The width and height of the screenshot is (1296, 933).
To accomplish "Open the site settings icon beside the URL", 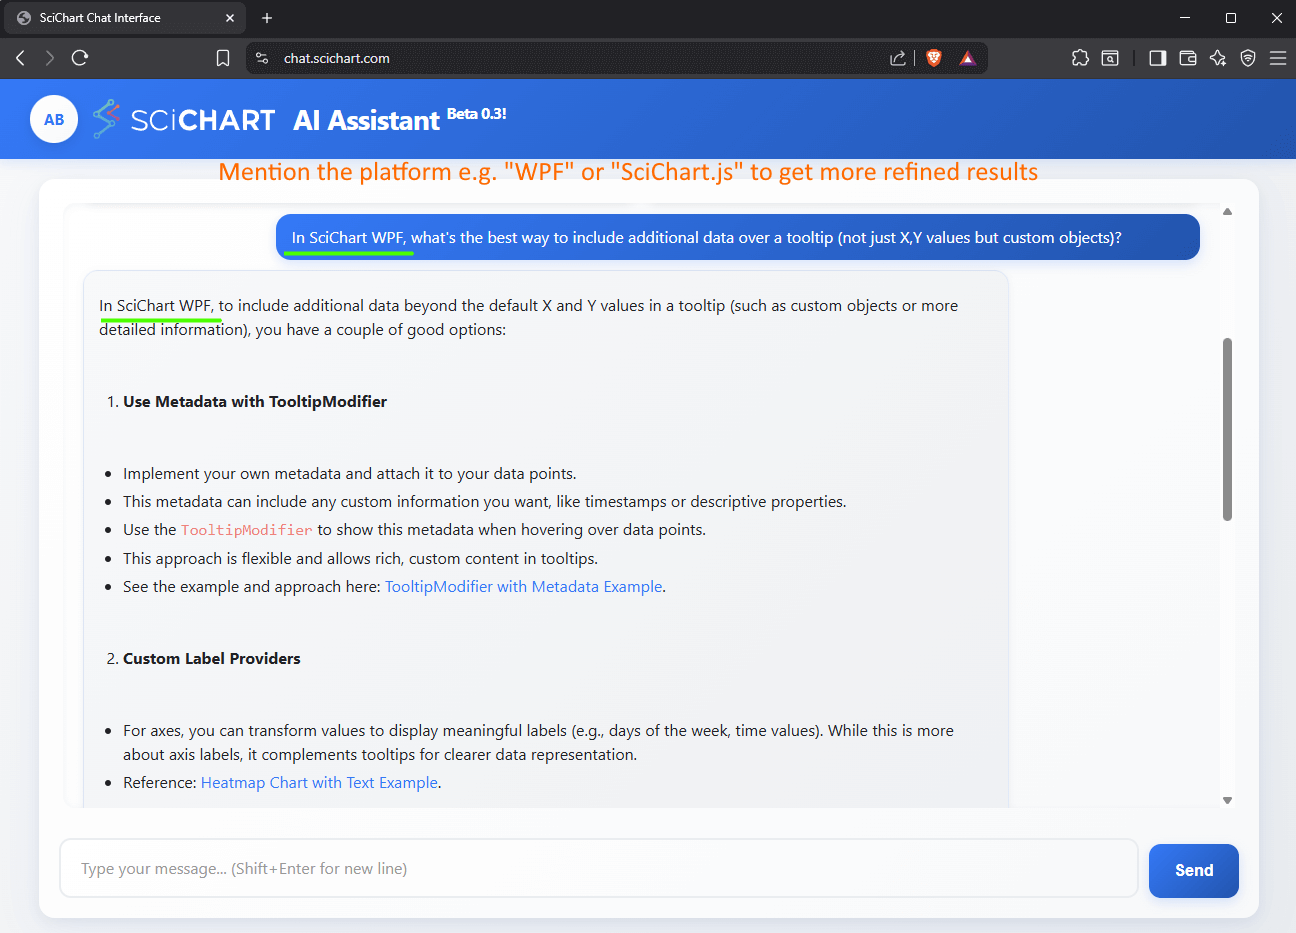I will coord(262,58).
